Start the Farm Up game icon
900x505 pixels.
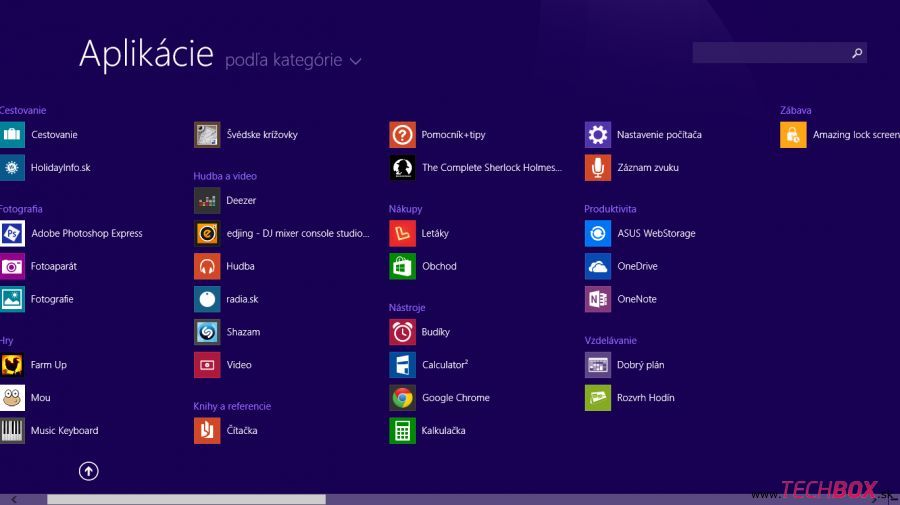tap(12, 365)
